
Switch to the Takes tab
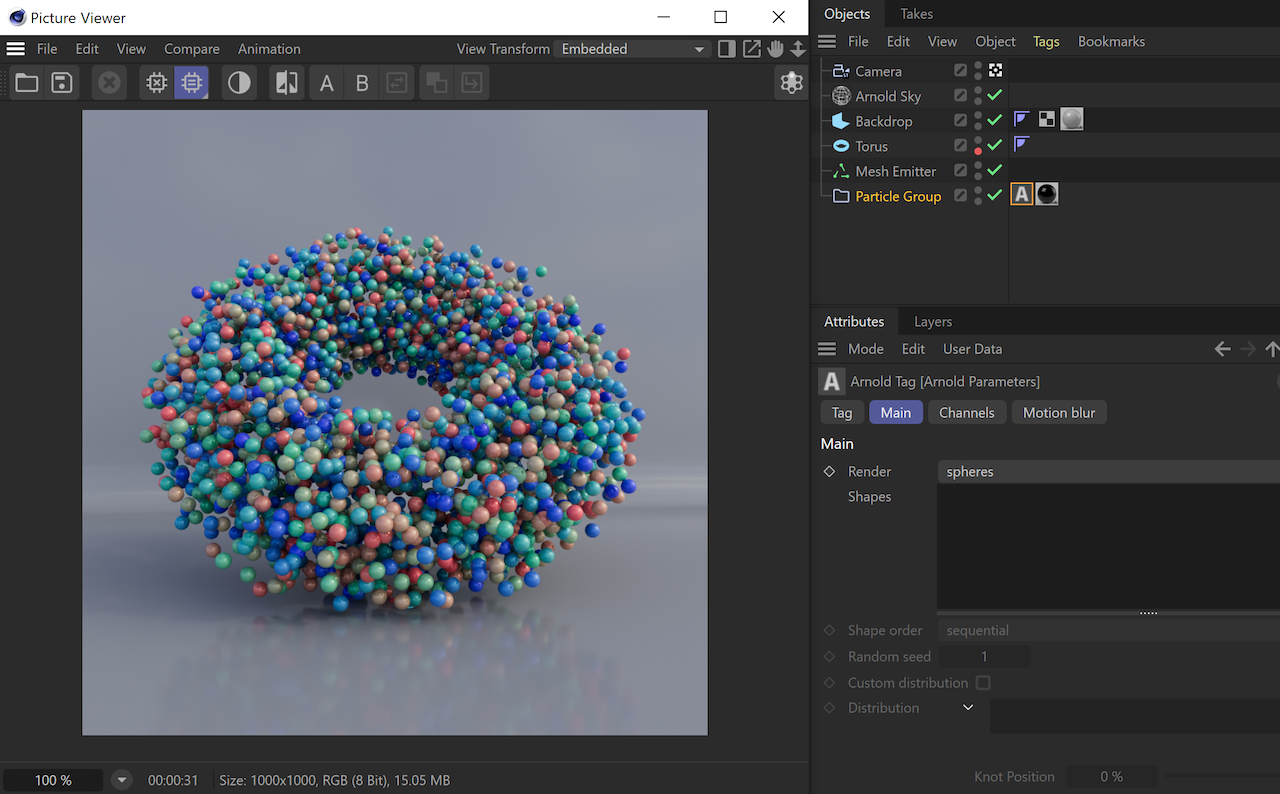916,14
